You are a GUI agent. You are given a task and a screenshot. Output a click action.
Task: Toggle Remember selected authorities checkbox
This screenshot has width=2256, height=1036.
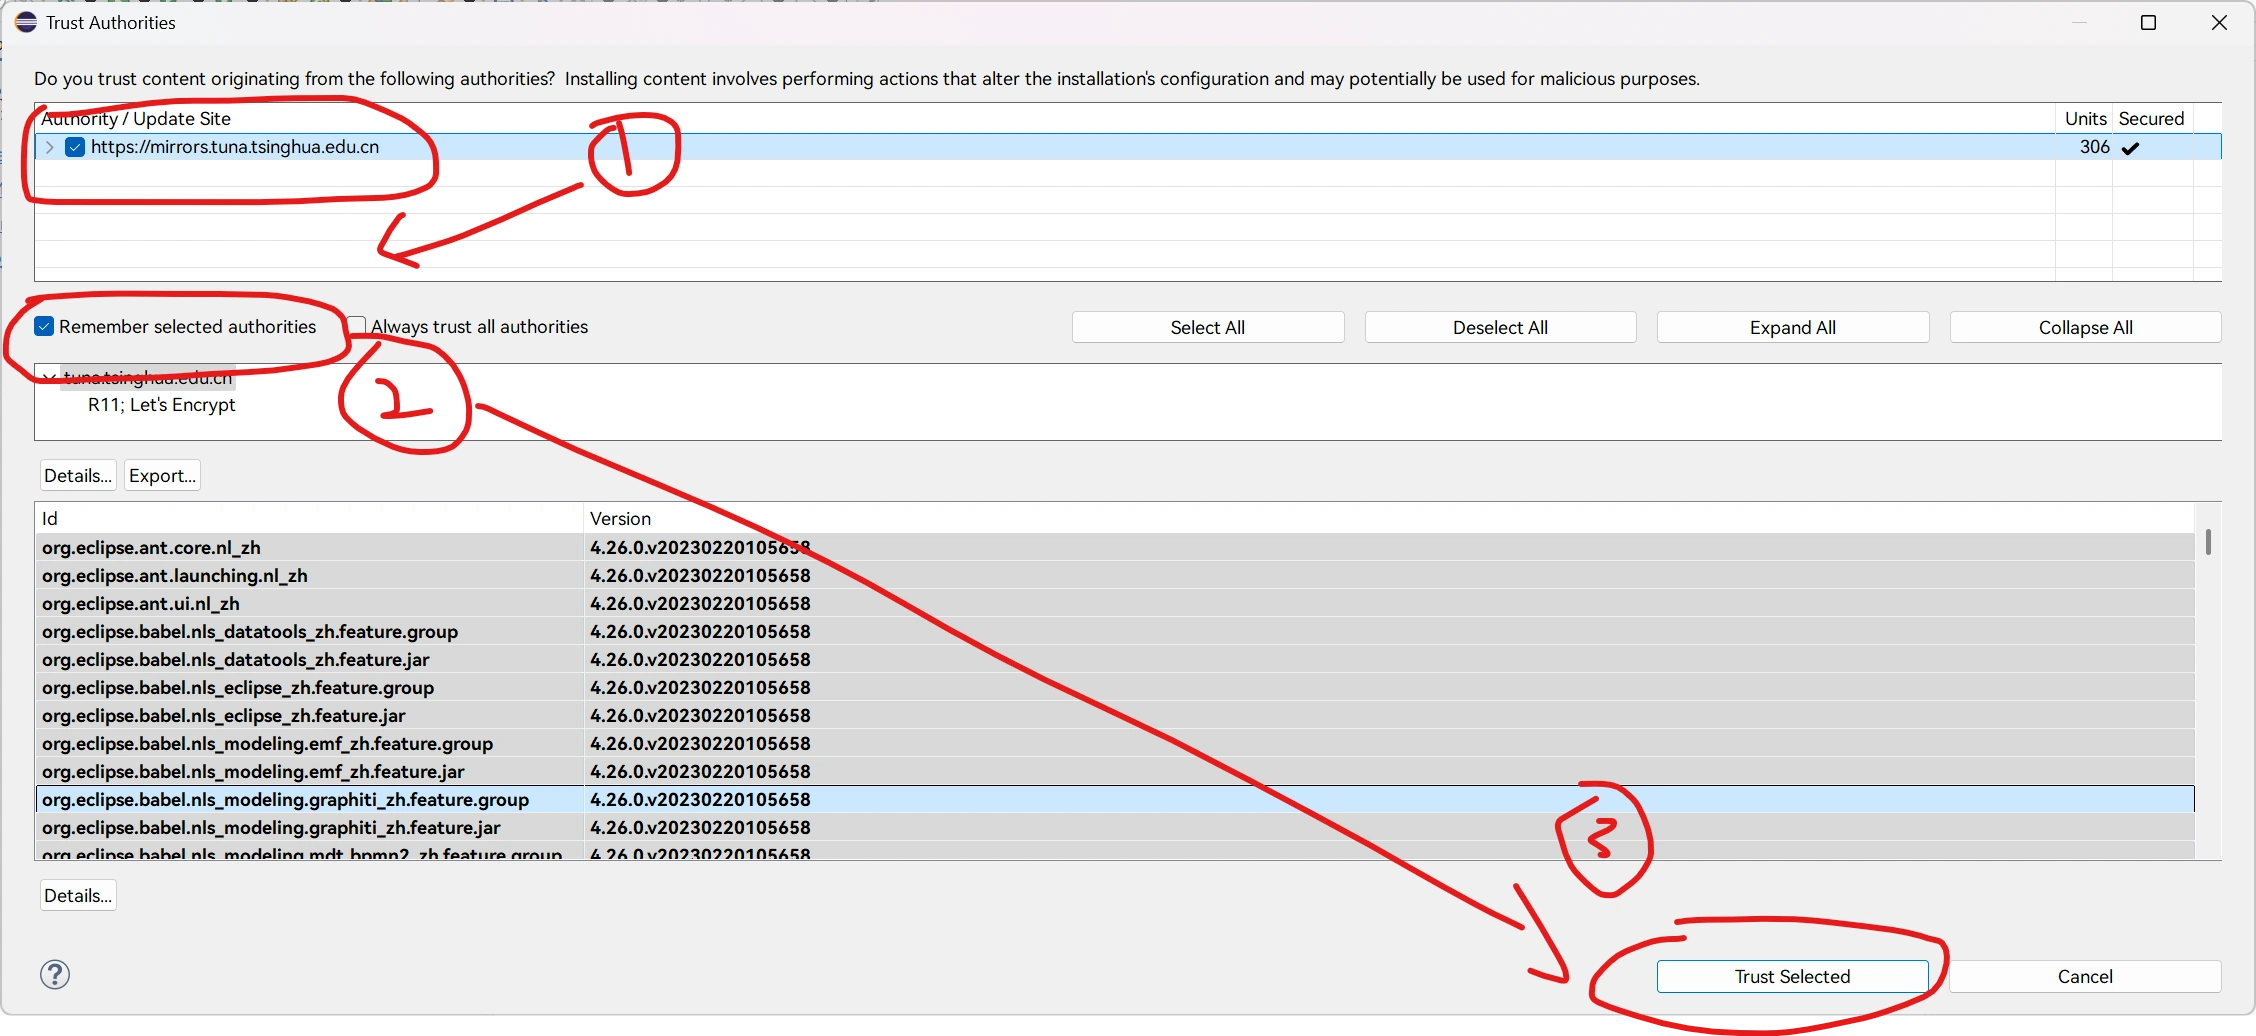click(44, 327)
